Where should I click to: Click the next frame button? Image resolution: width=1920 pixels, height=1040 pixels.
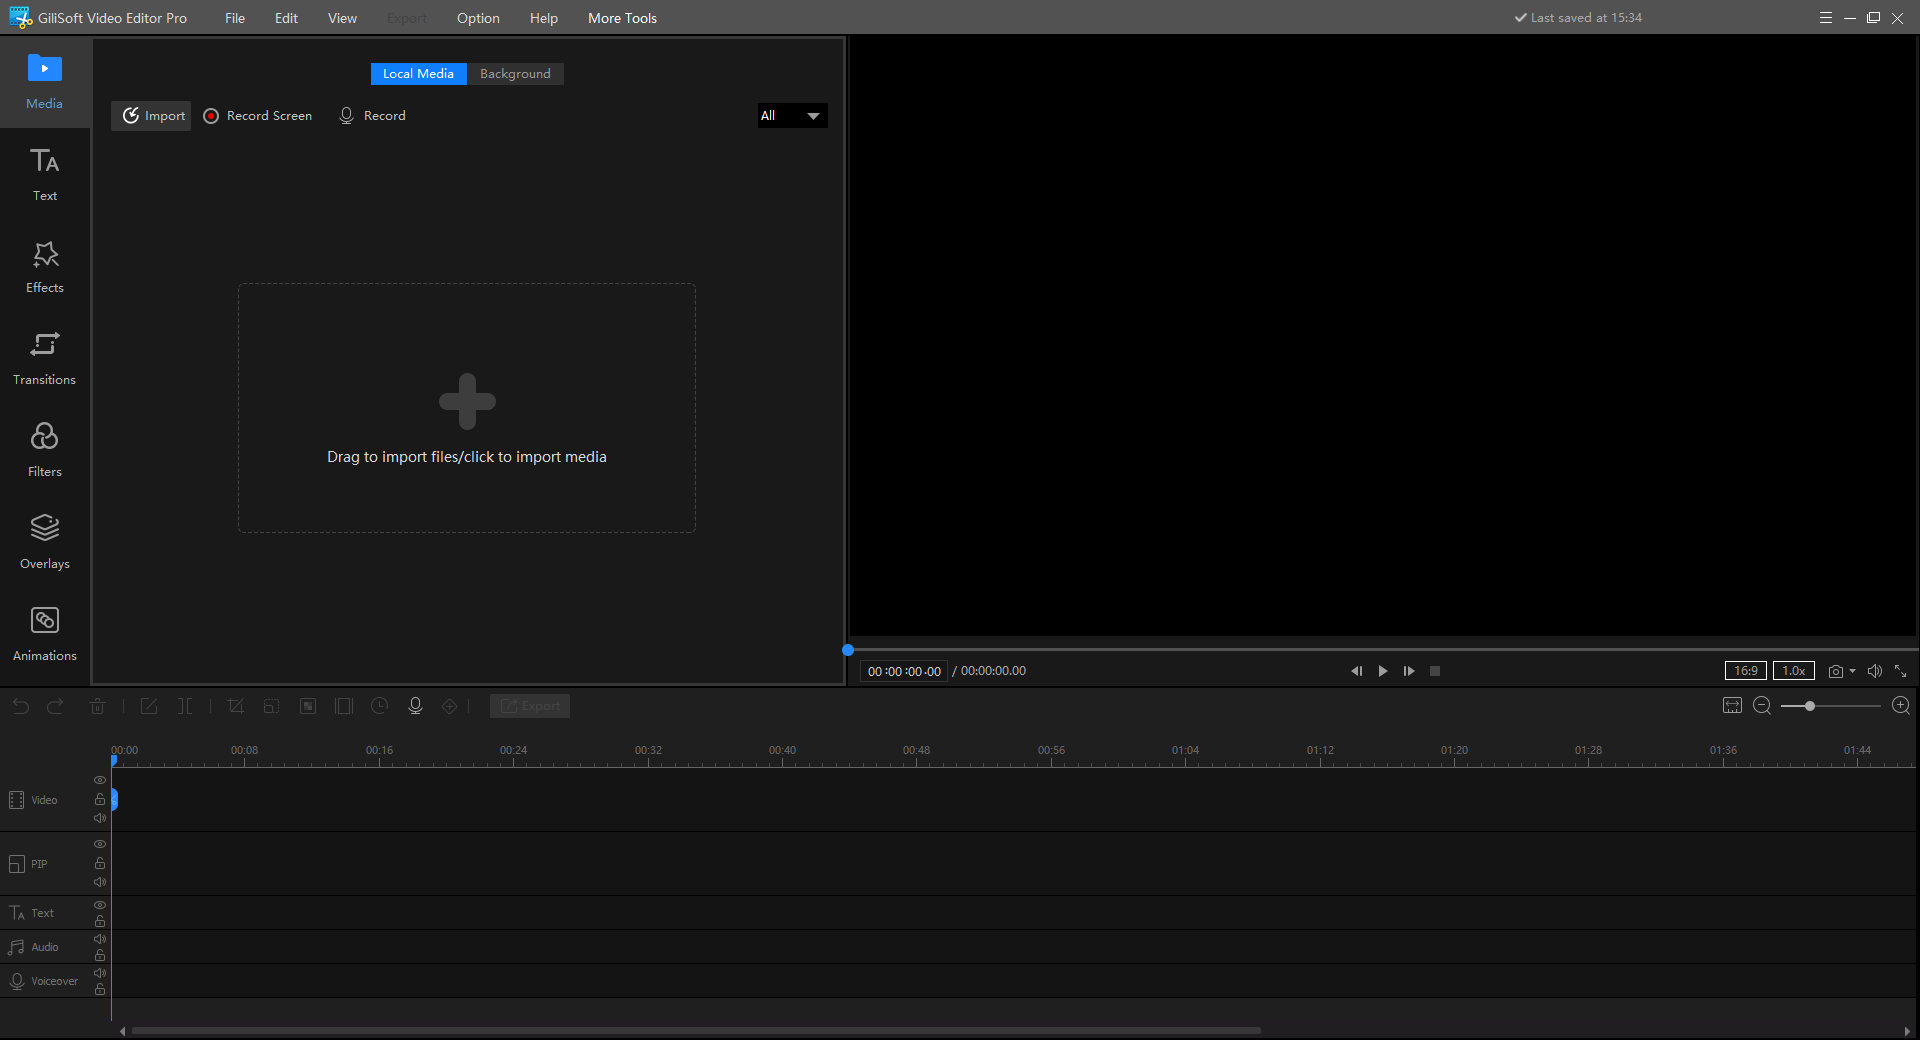pyautogui.click(x=1409, y=671)
